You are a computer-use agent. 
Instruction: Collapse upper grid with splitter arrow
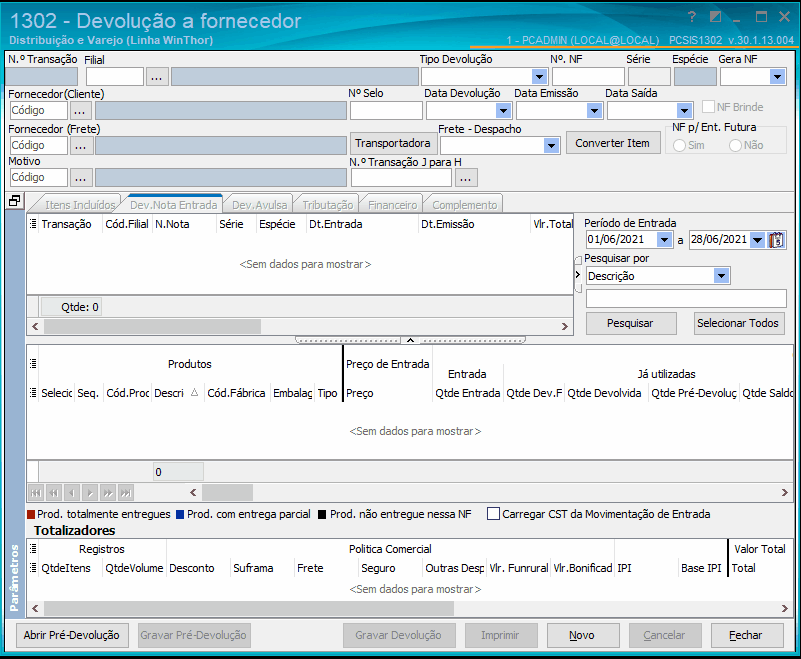pyautogui.click(x=410, y=340)
